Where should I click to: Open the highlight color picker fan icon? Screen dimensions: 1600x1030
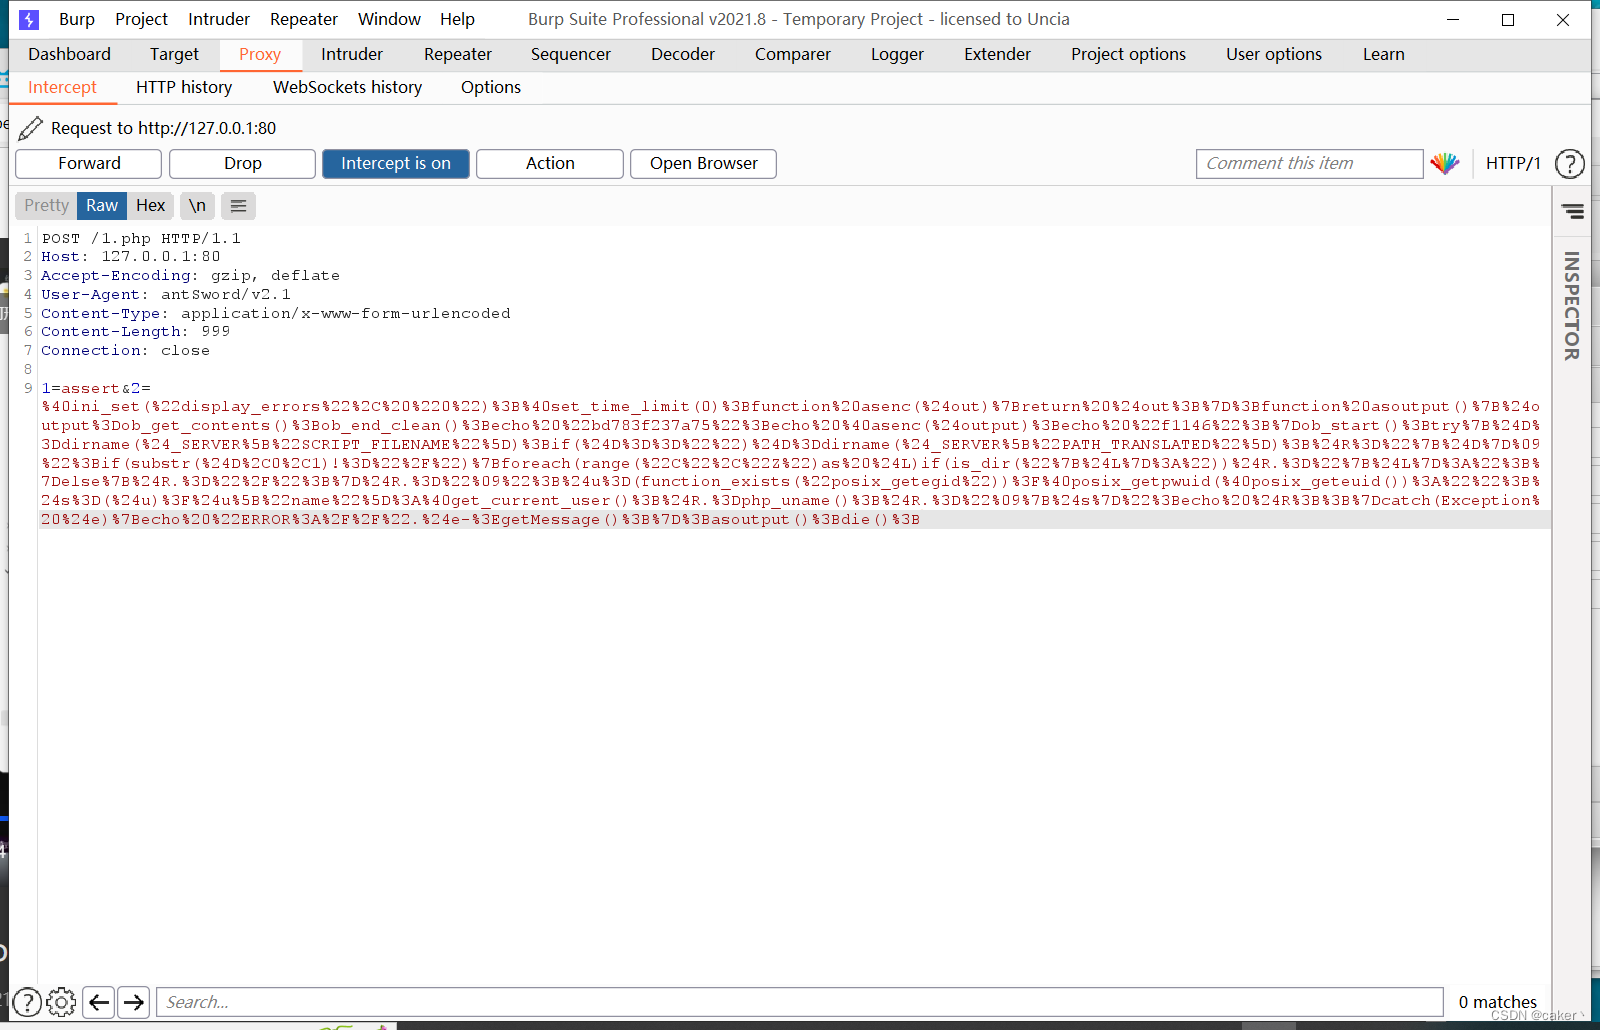click(x=1444, y=163)
